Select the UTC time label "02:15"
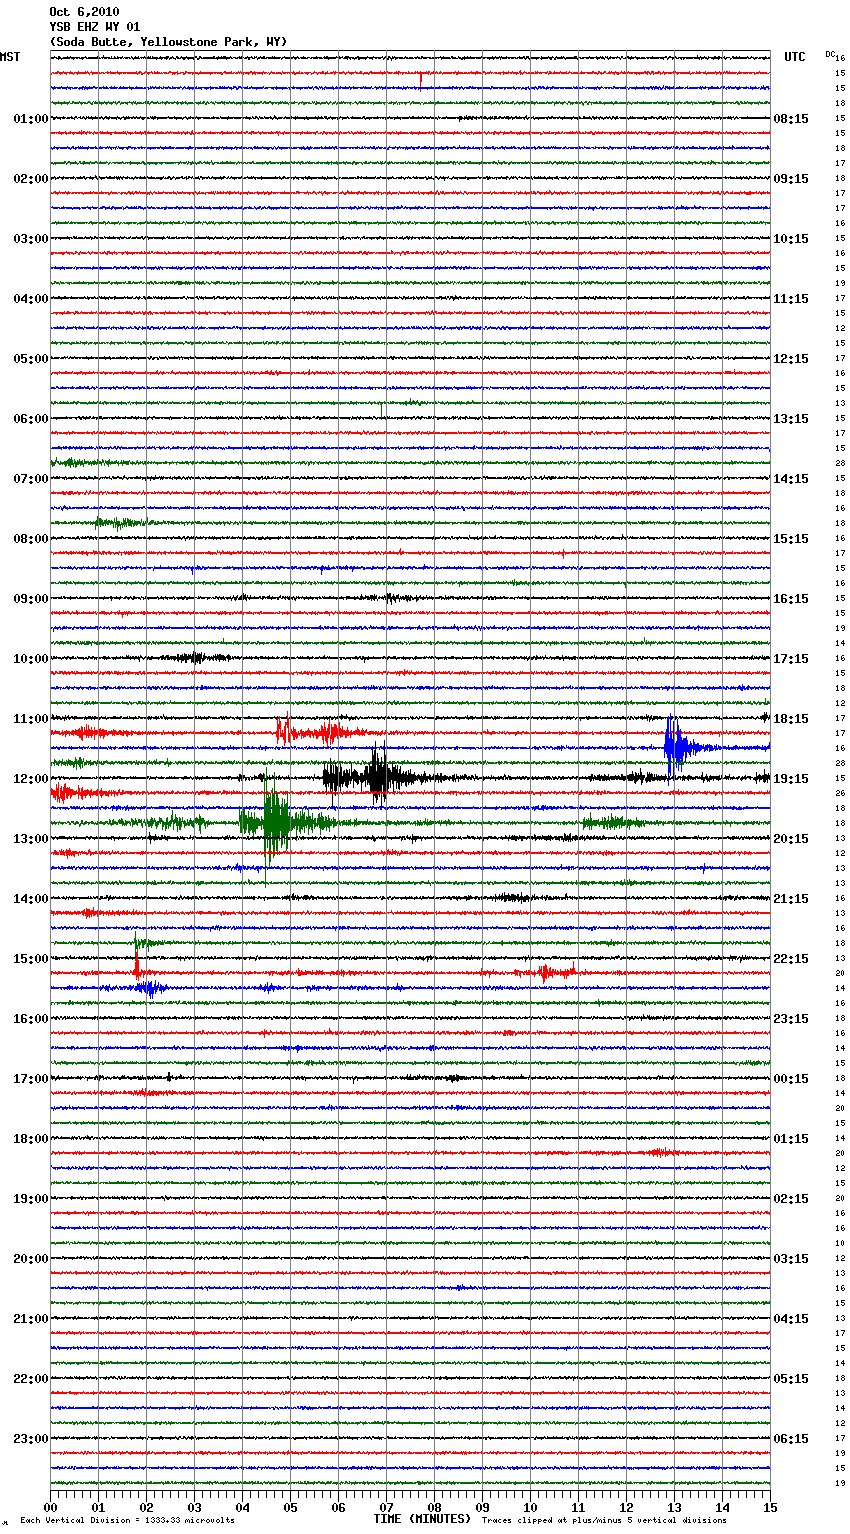This screenshot has width=850, height=1534. [791, 1199]
